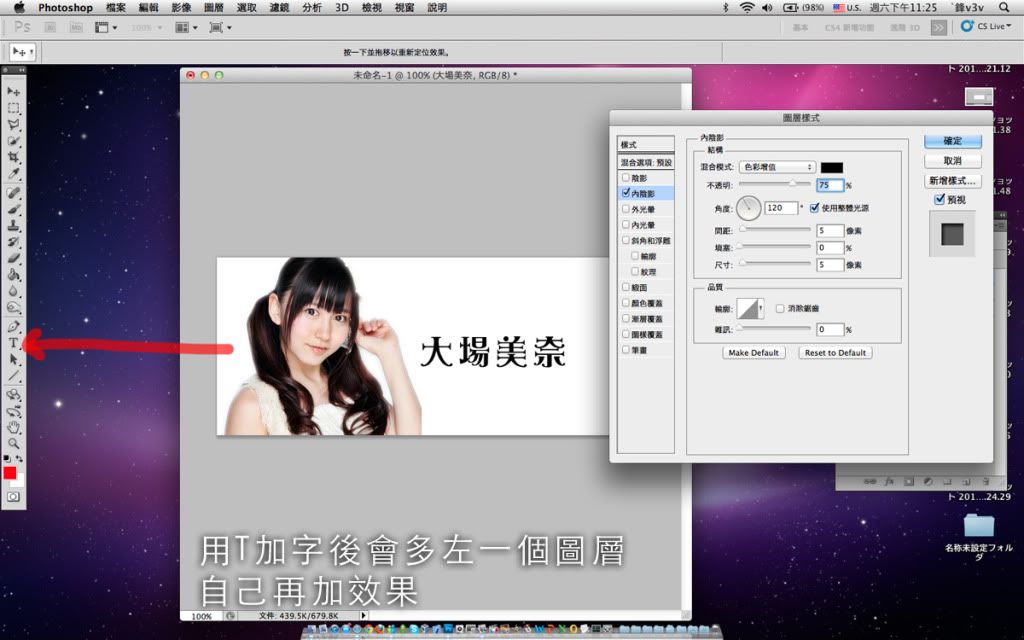
Task: Open the 輪廓 contour picker dropdown
Action: coord(761,309)
